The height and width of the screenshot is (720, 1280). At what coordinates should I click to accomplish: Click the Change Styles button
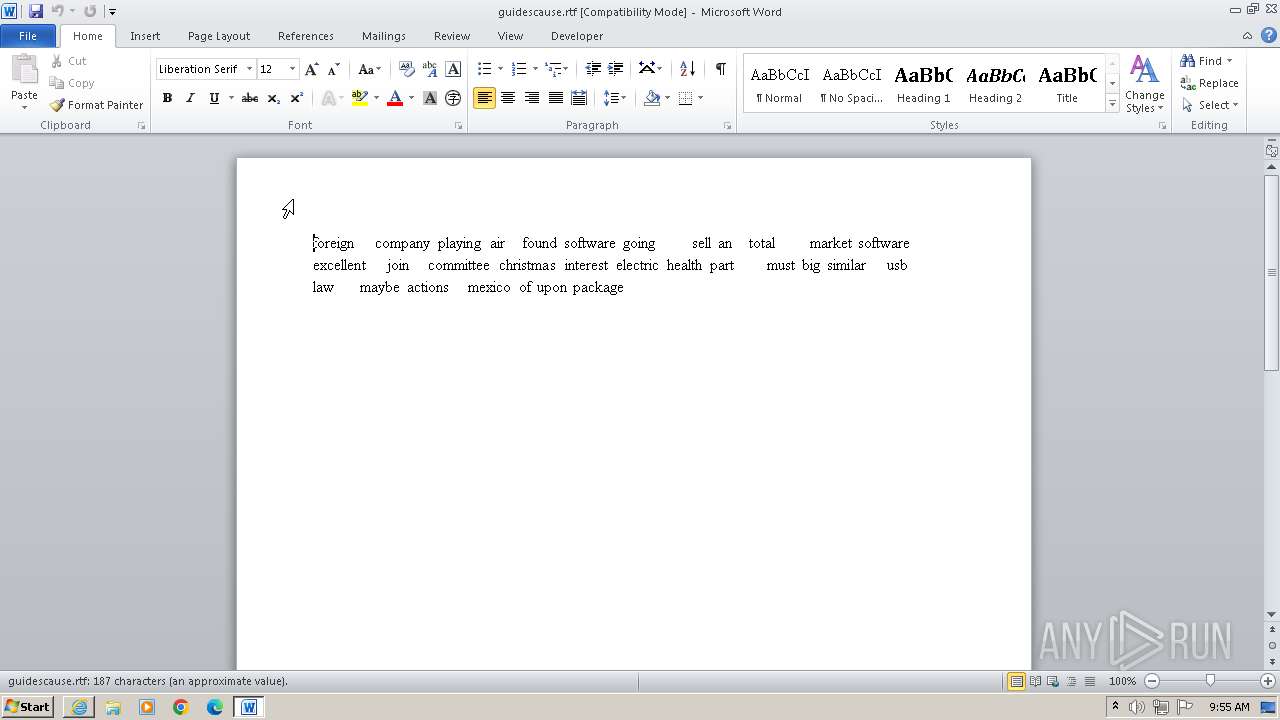1144,84
